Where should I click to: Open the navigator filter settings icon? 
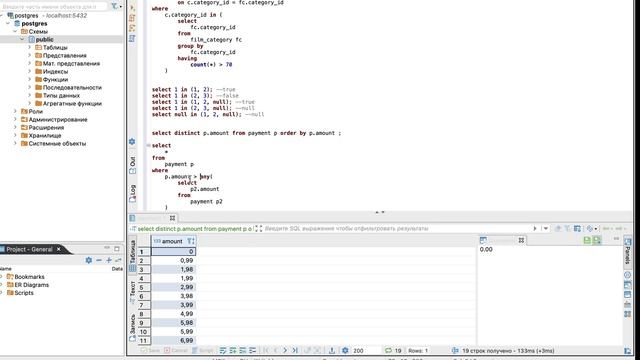coord(116,7)
